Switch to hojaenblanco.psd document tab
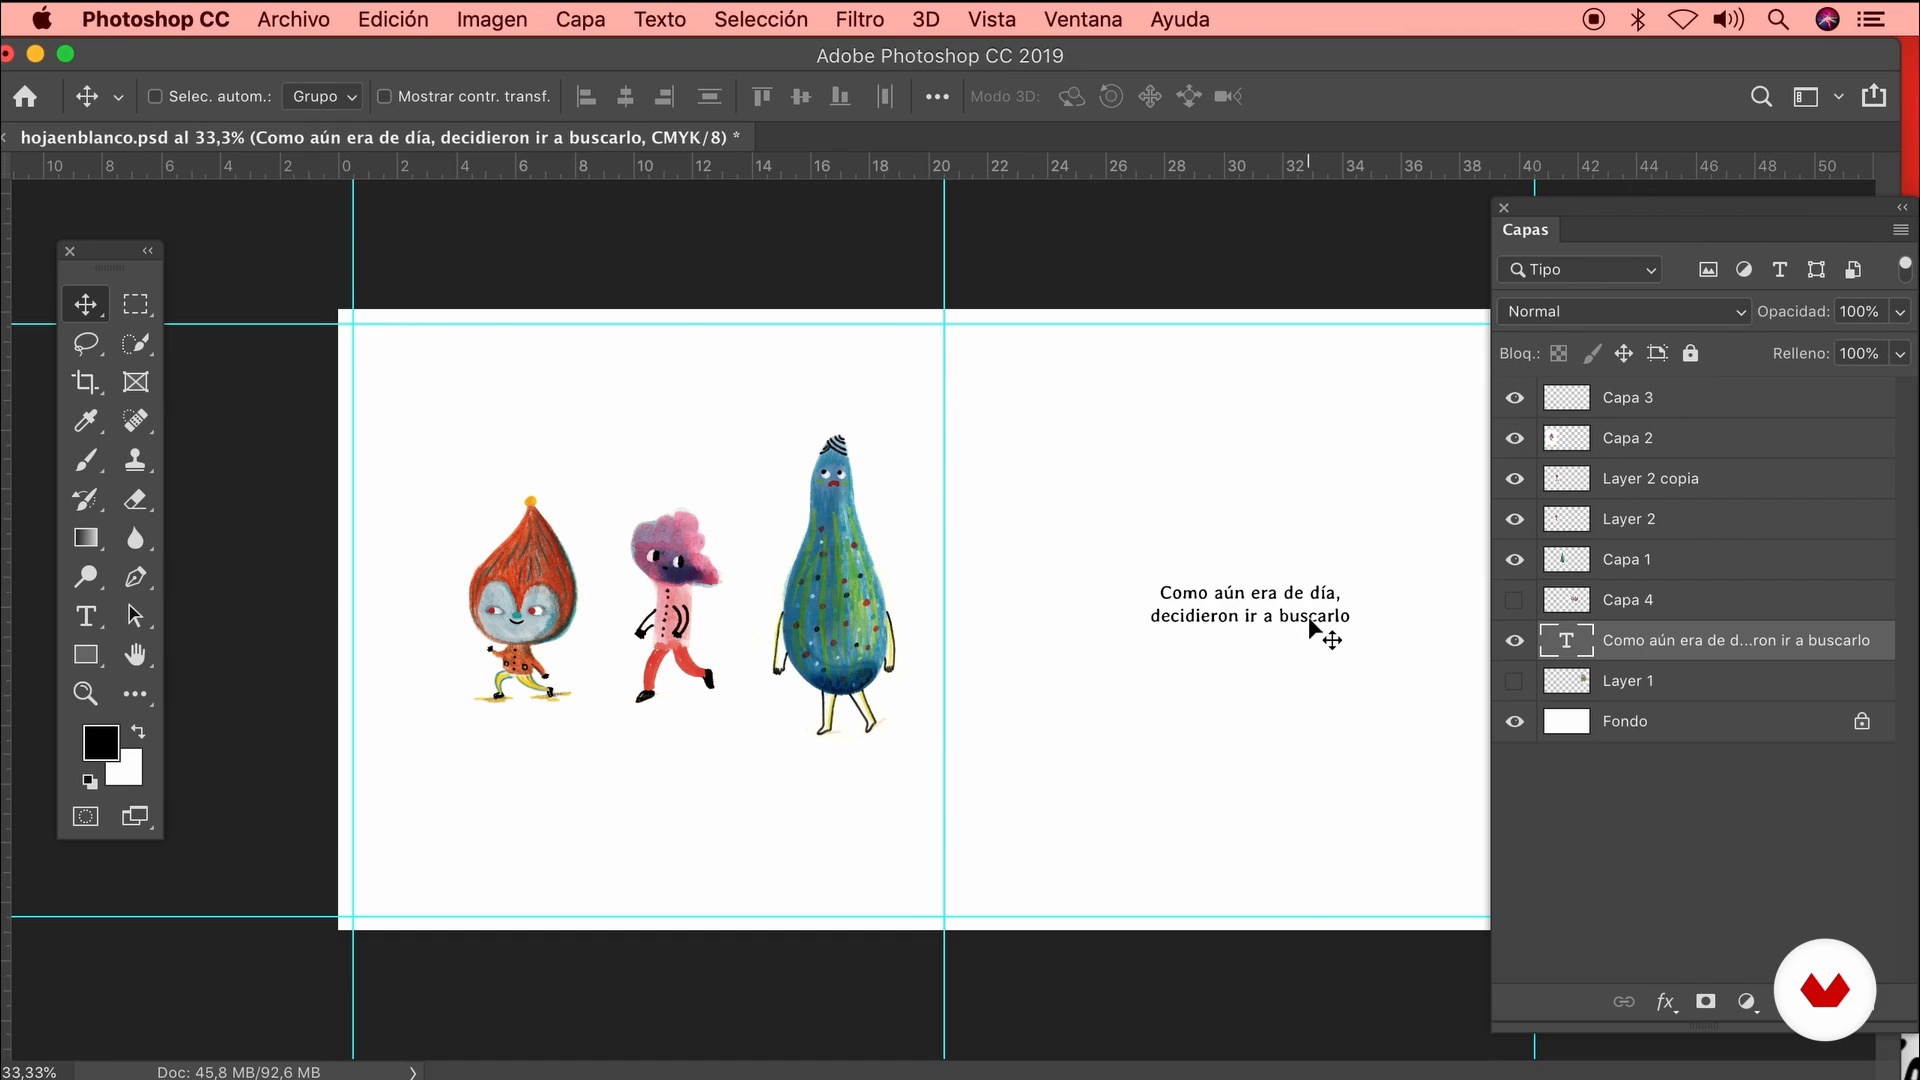 click(380, 137)
